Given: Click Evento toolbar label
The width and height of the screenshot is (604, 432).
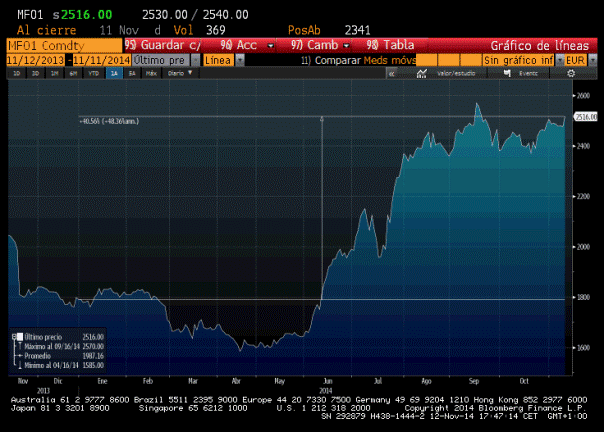Looking at the screenshot, I should (528, 73).
